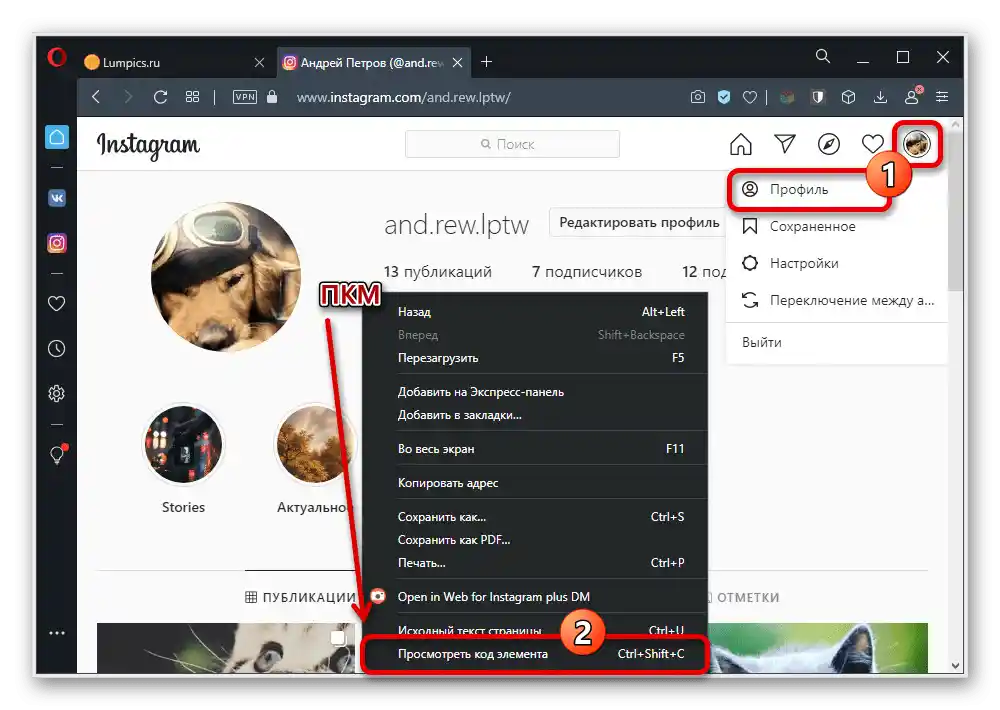Image resolution: width=1000 pixels, height=710 pixels.
Task: Open VK messenger in the sidebar
Action: click(57, 198)
